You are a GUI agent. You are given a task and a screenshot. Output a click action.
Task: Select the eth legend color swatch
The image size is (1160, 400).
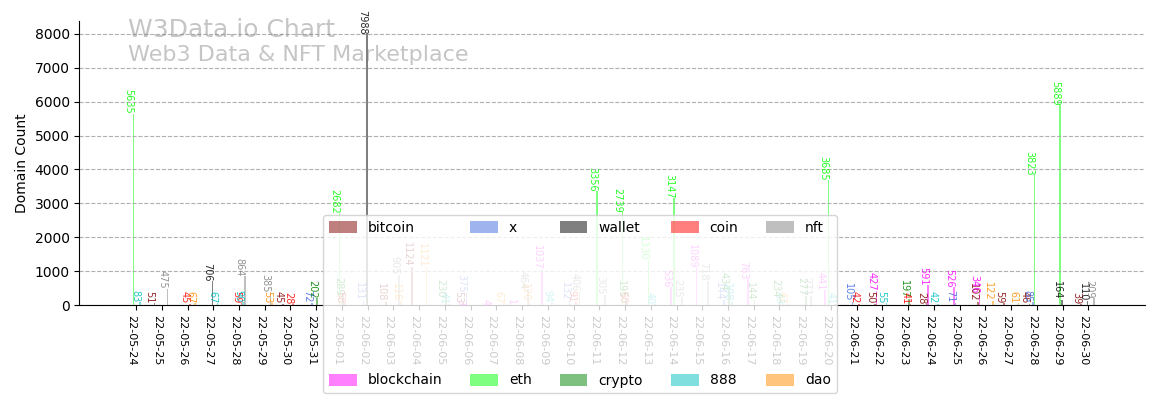click(484, 380)
